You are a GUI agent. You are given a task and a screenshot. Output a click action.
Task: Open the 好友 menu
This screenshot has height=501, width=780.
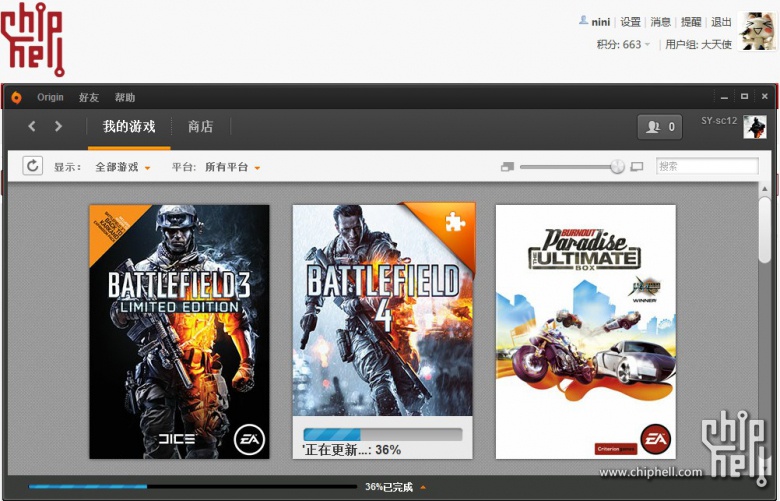89,98
